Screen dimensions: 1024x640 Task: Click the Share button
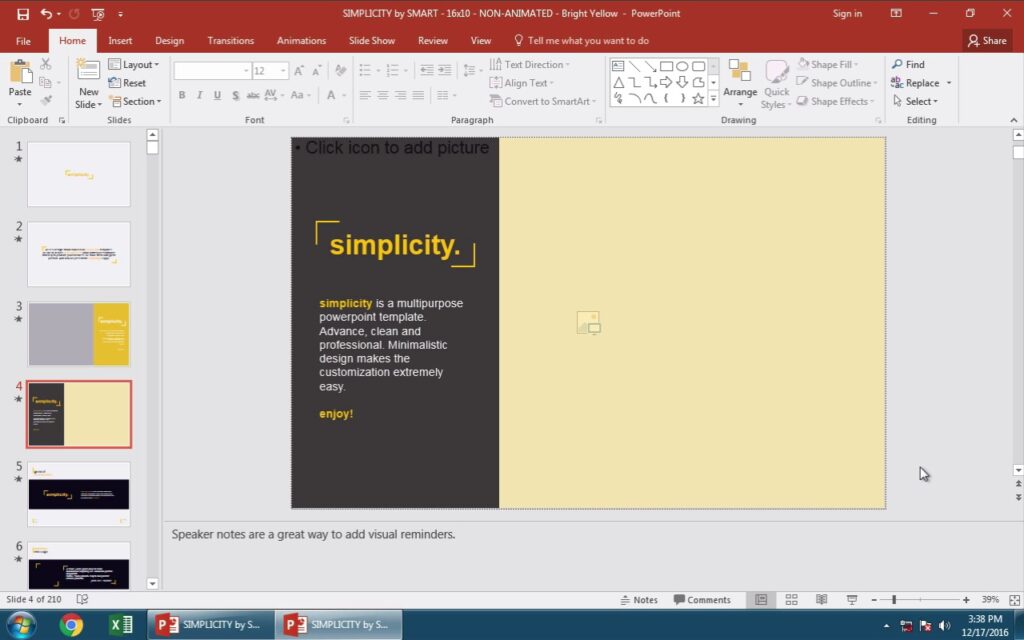(x=987, y=41)
